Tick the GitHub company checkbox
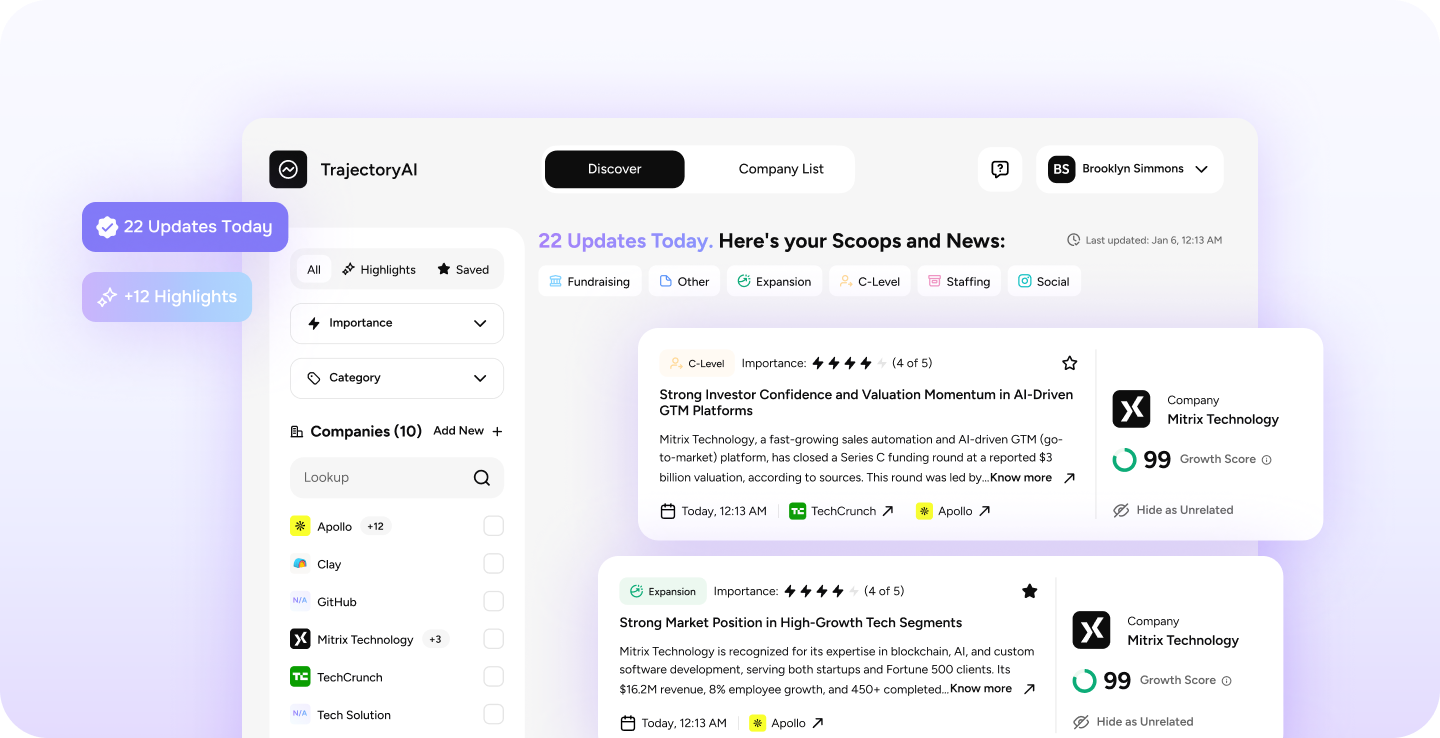 click(x=493, y=601)
